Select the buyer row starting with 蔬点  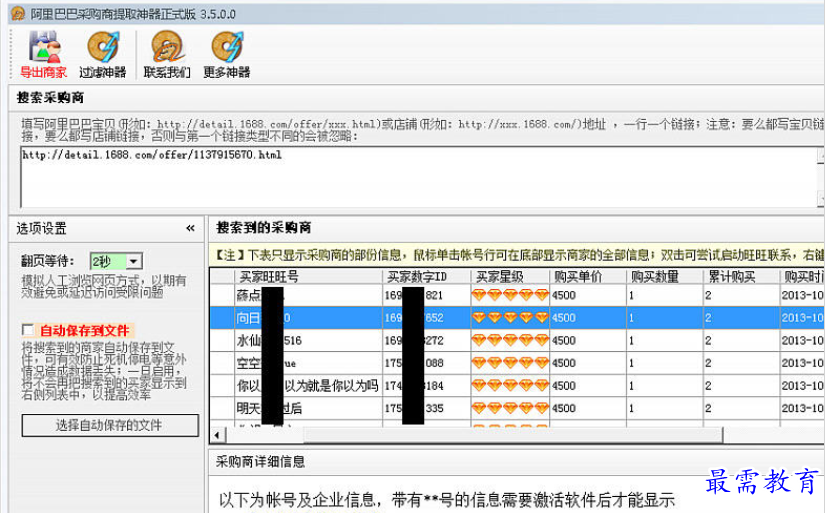point(517,295)
